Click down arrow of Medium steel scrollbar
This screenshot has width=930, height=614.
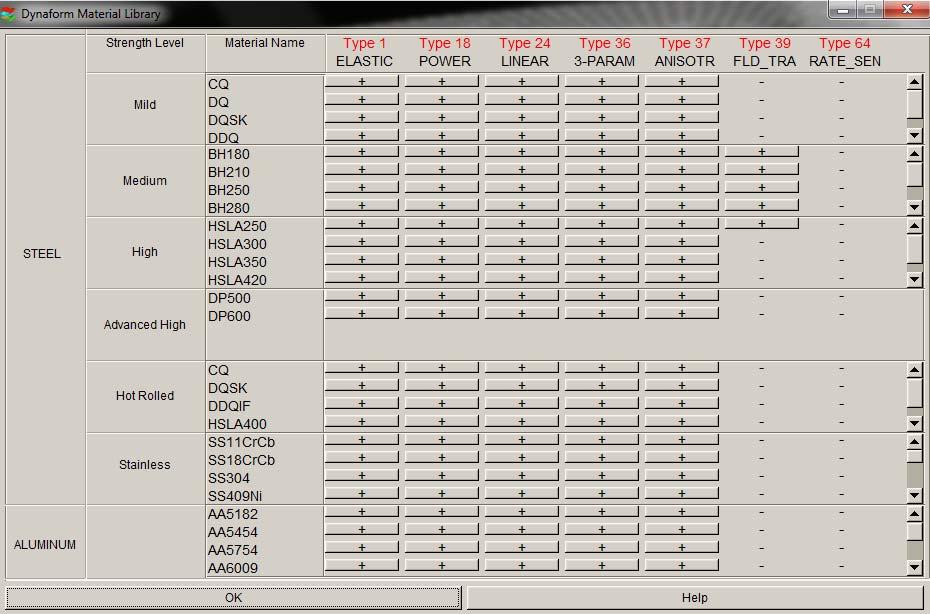pos(915,208)
